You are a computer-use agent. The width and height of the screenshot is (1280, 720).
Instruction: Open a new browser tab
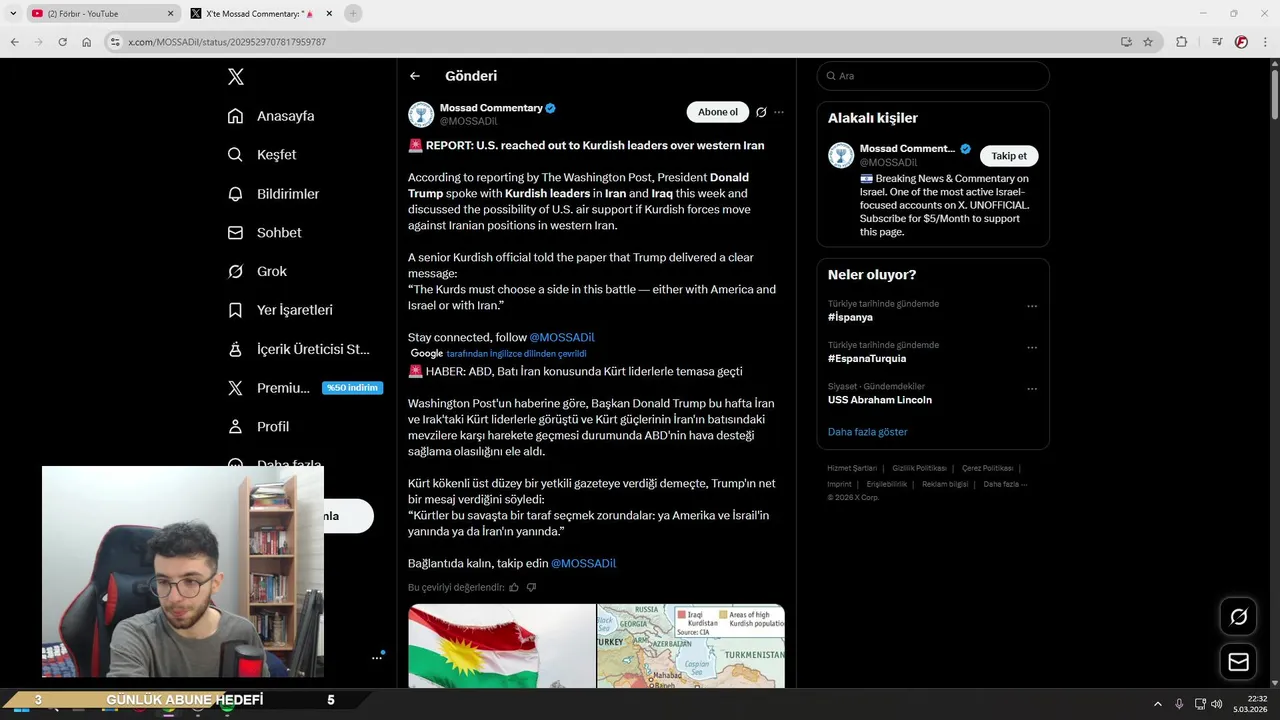click(x=352, y=13)
